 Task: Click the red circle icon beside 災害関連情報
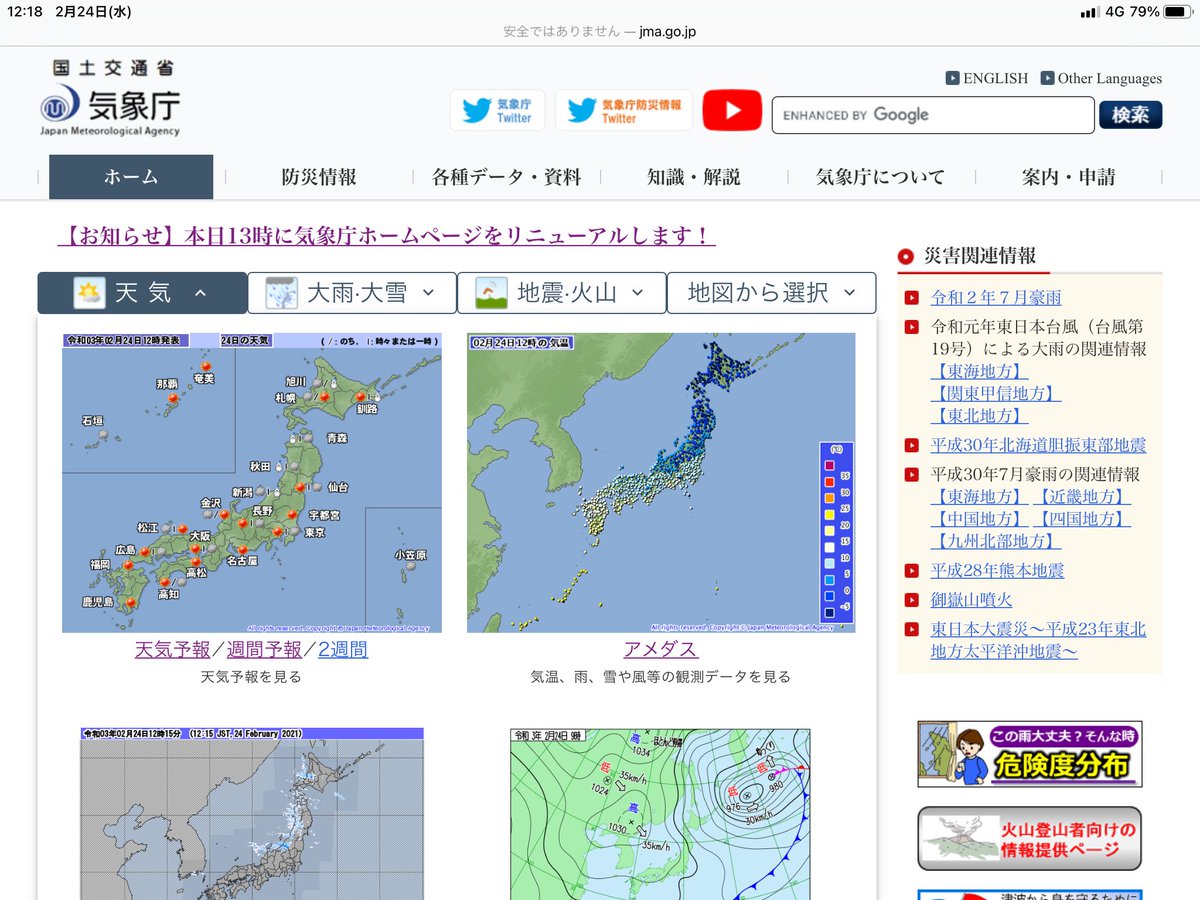click(x=906, y=256)
